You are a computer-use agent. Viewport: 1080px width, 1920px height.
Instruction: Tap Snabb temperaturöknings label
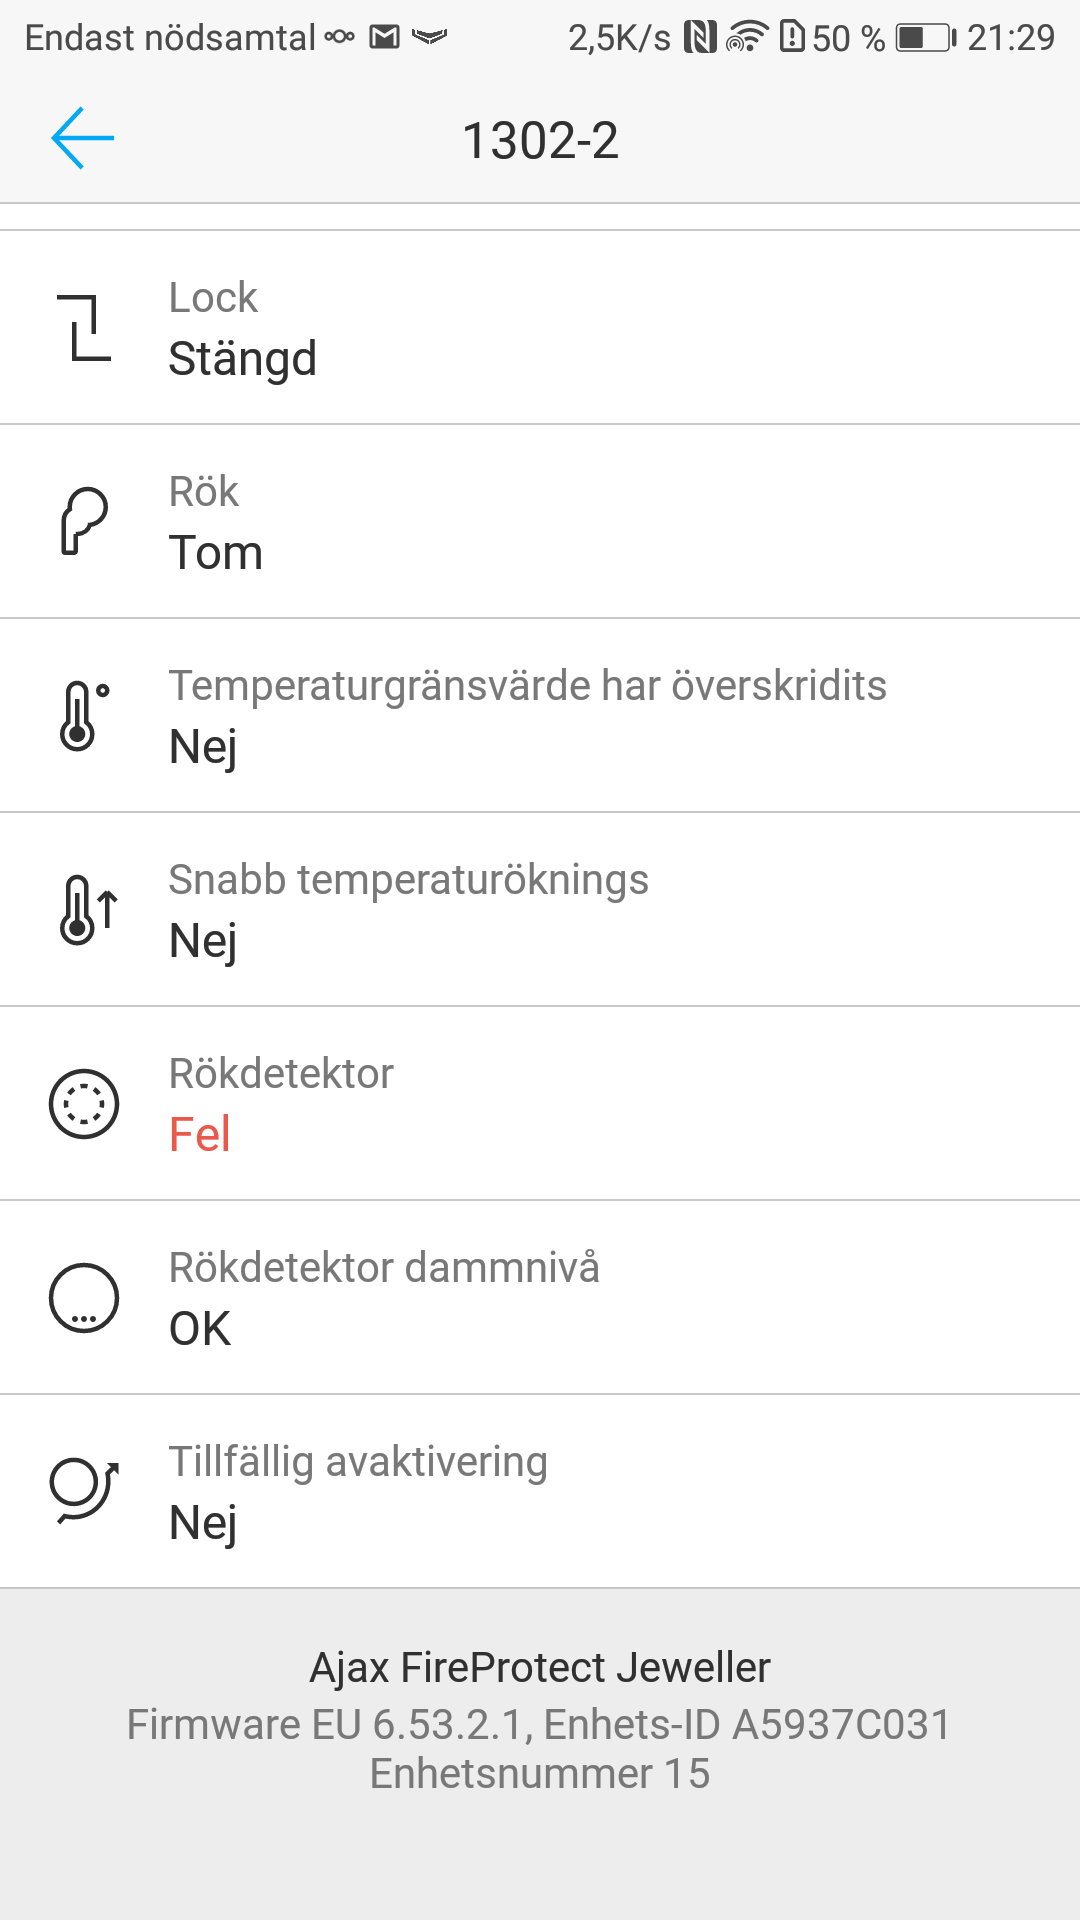(x=408, y=880)
